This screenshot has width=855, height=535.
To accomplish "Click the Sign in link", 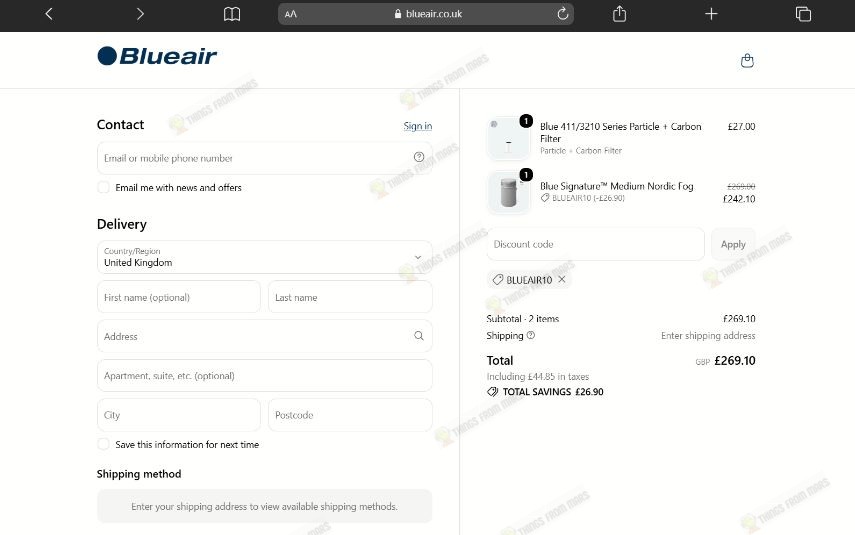I will (x=418, y=126).
